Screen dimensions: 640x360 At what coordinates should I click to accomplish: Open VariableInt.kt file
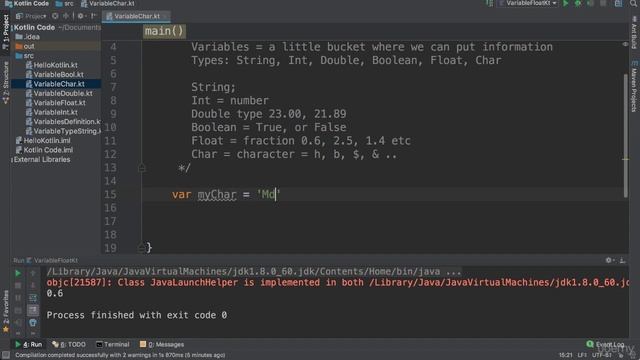tap(51, 112)
